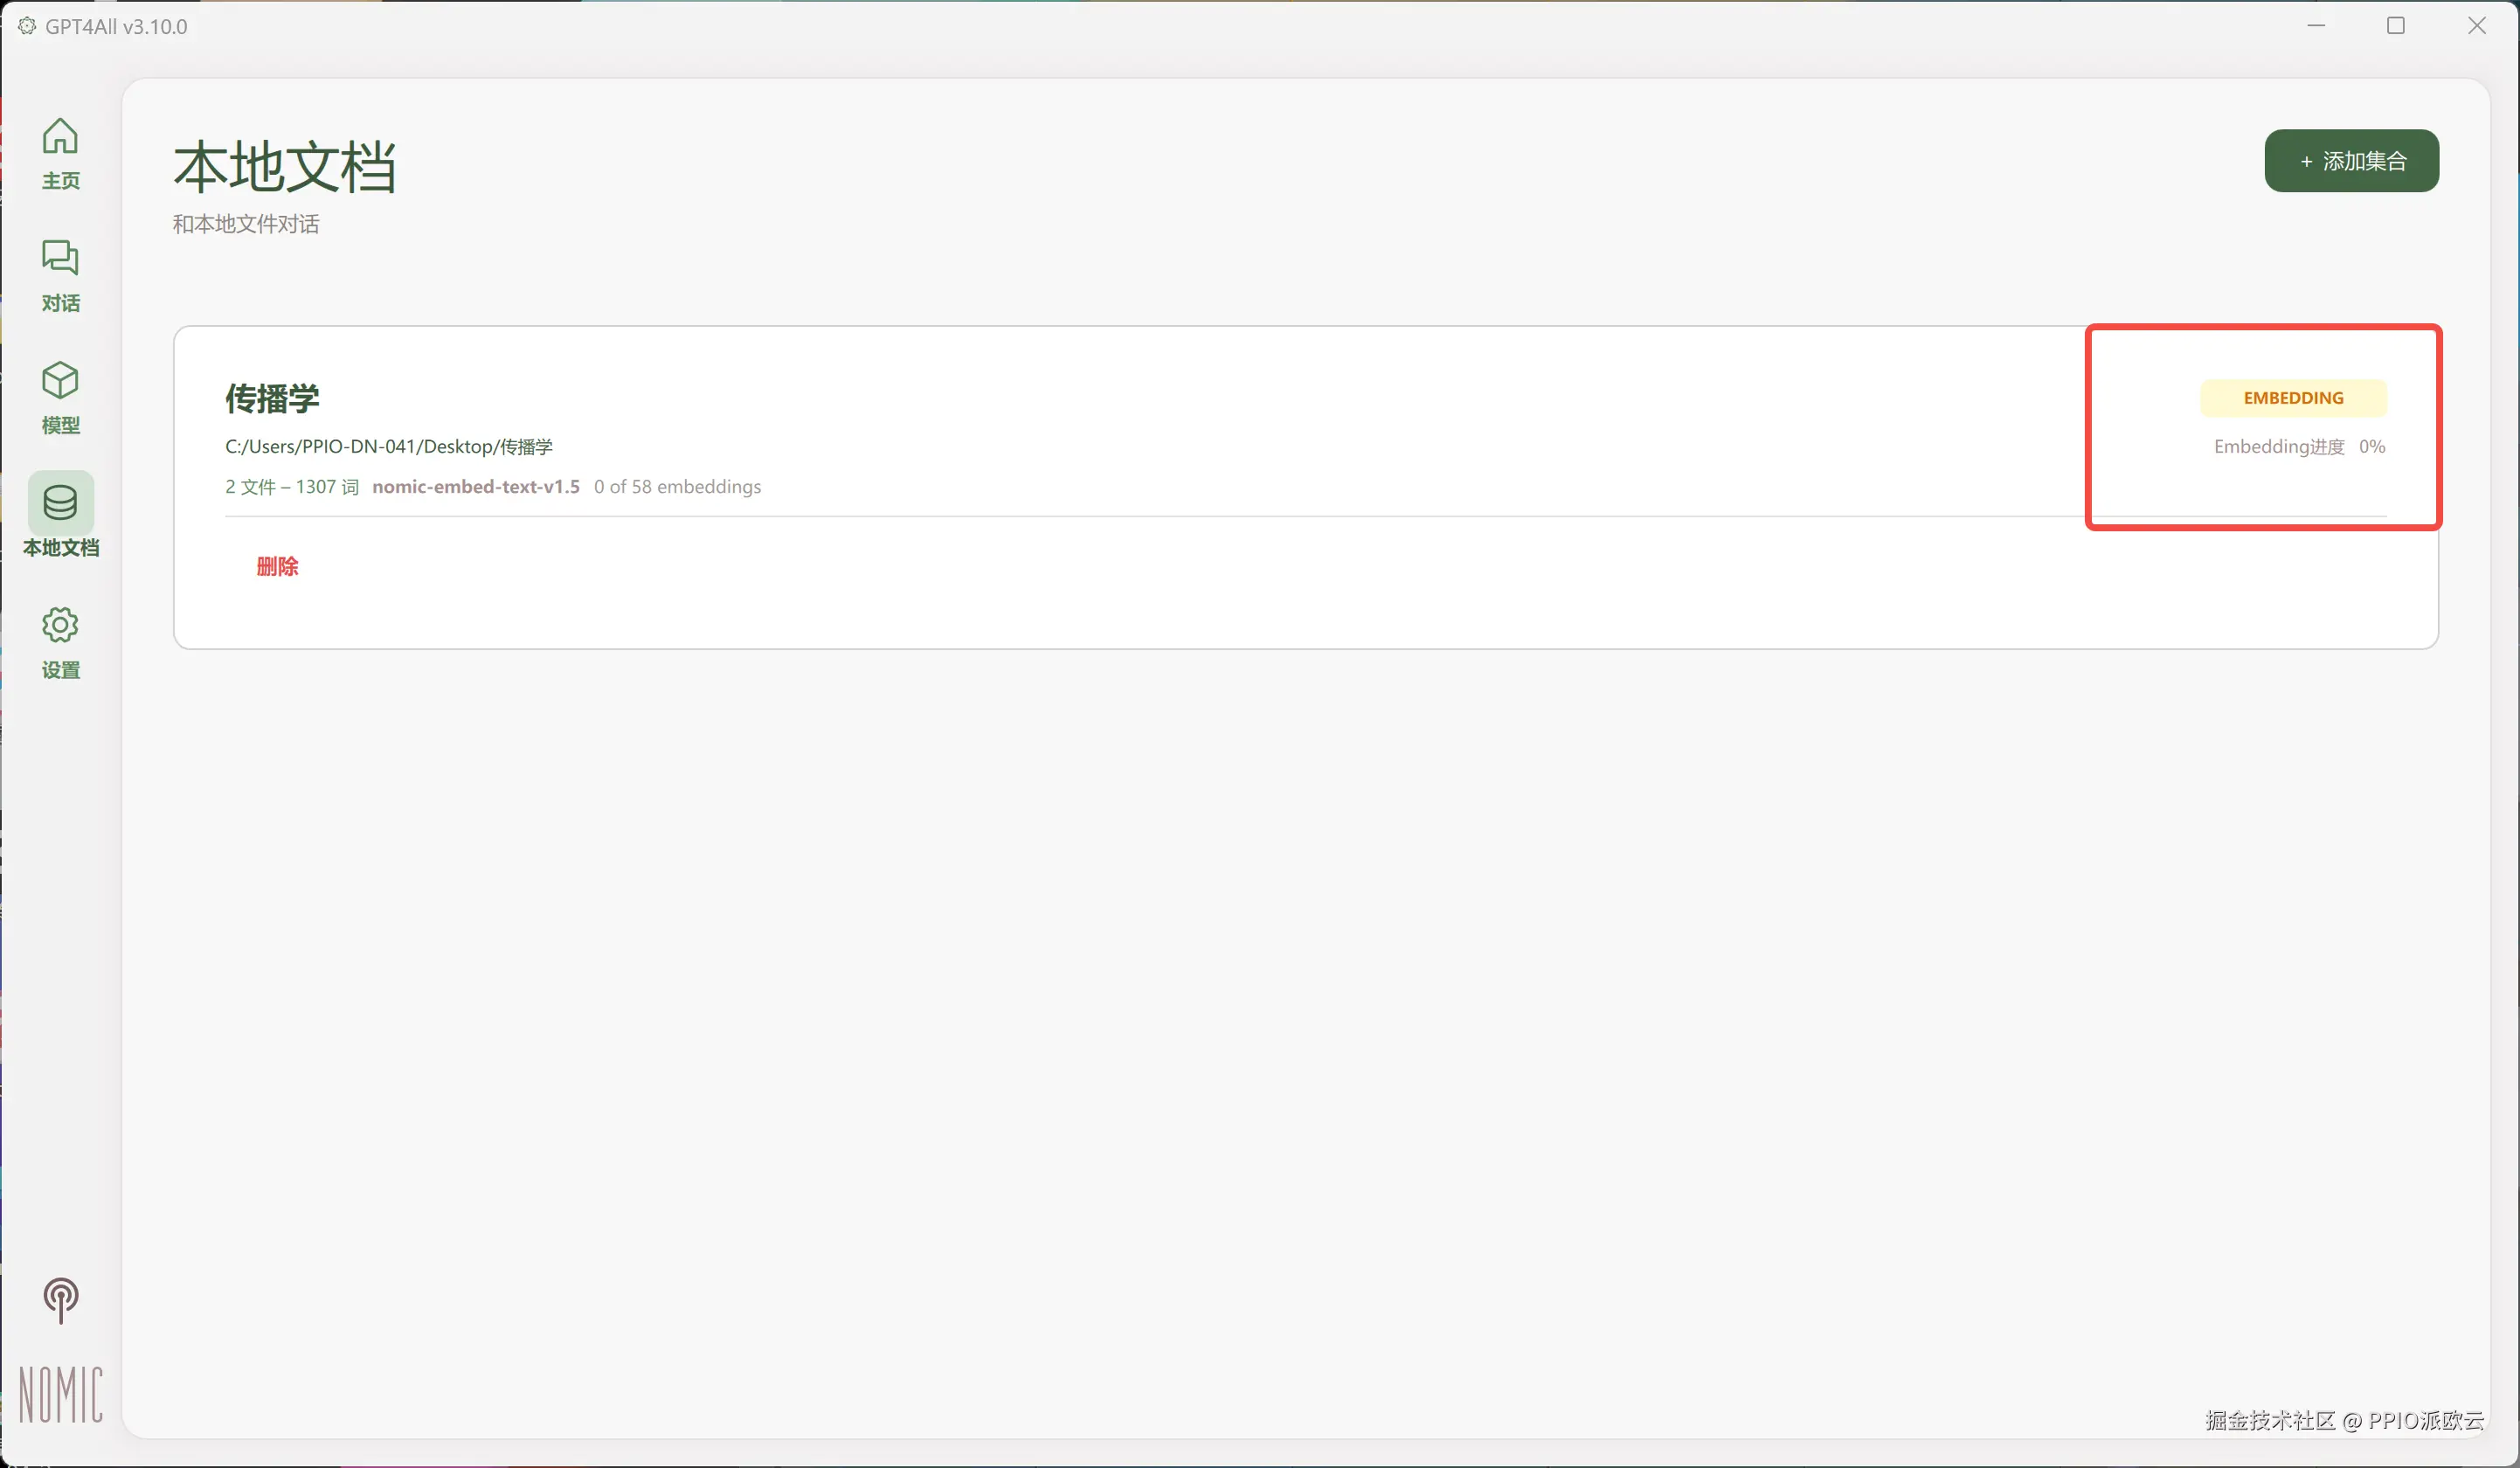Click the EMBEDDING status badge

2292,398
